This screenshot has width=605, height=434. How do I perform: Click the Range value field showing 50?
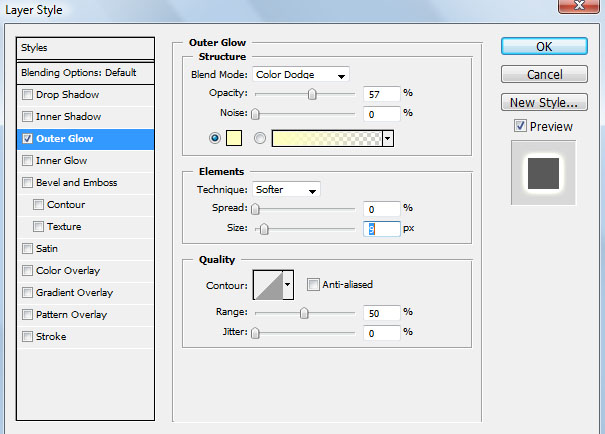tap(382, 313)
